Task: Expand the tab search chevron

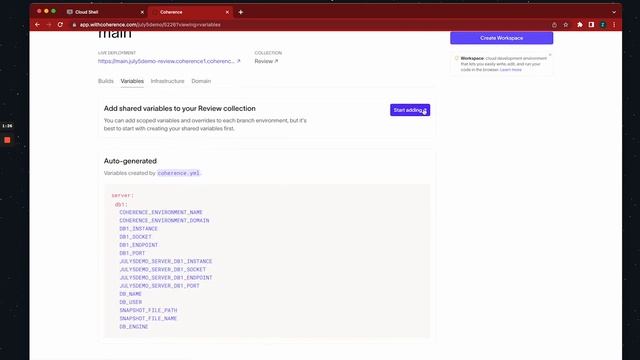Action: pyautogui.click(x=614, y=12)
